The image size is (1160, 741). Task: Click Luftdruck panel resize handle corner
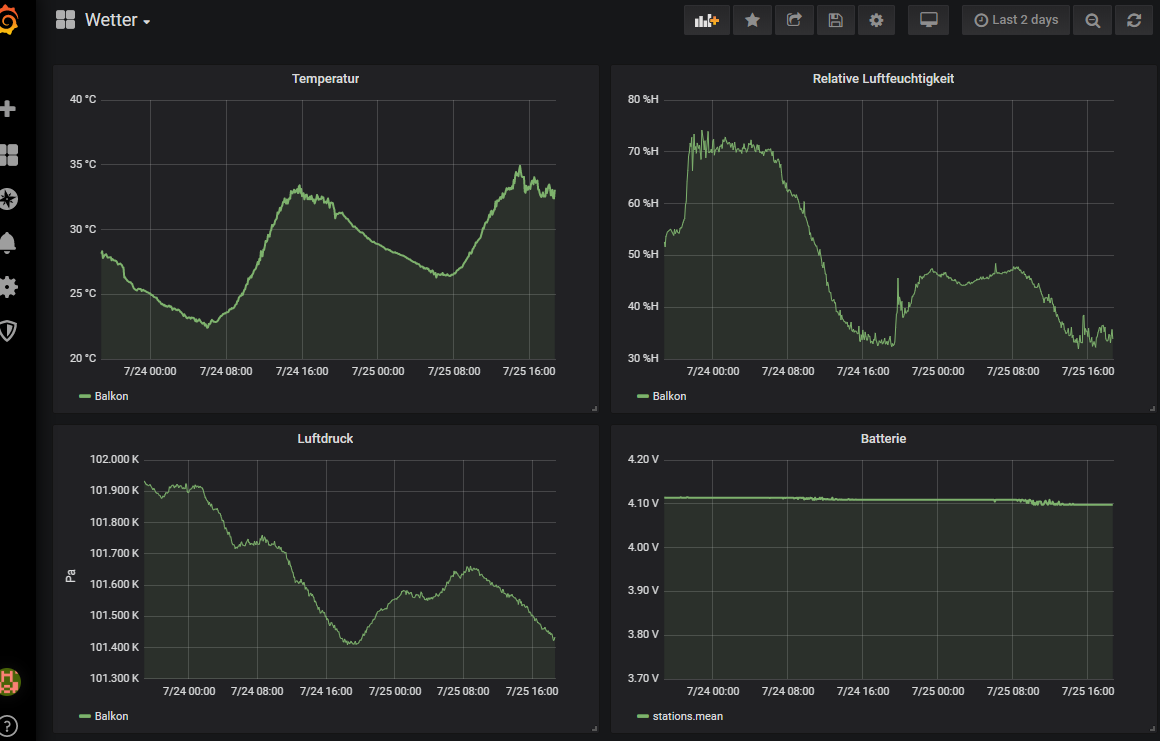point(594,728)
